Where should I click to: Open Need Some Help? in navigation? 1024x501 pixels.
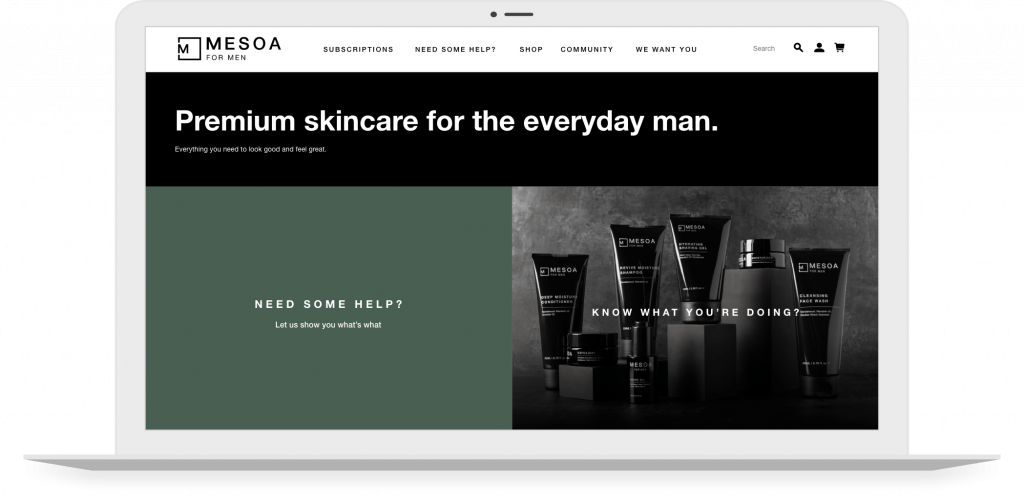455,50
